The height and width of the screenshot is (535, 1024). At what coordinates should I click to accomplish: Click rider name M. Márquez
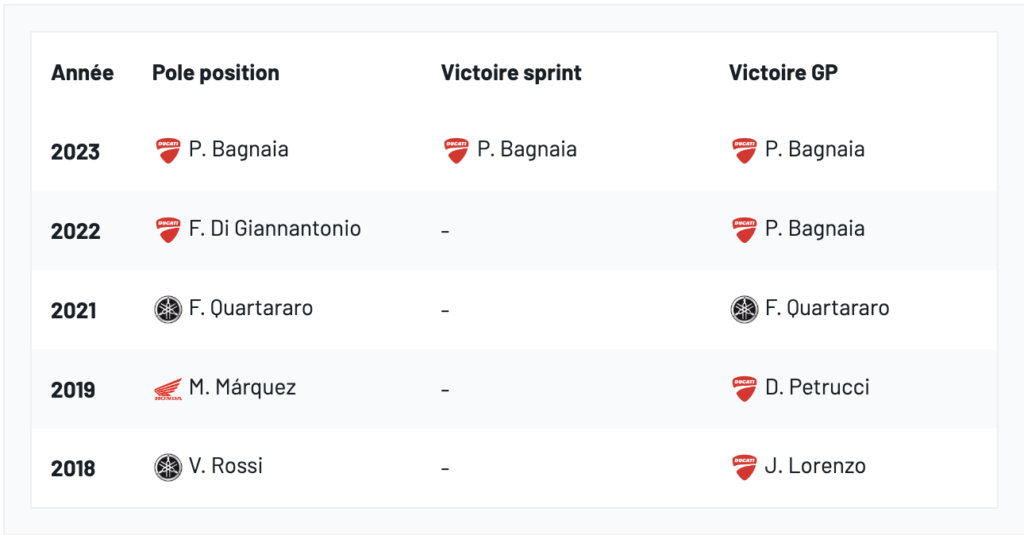242,387
